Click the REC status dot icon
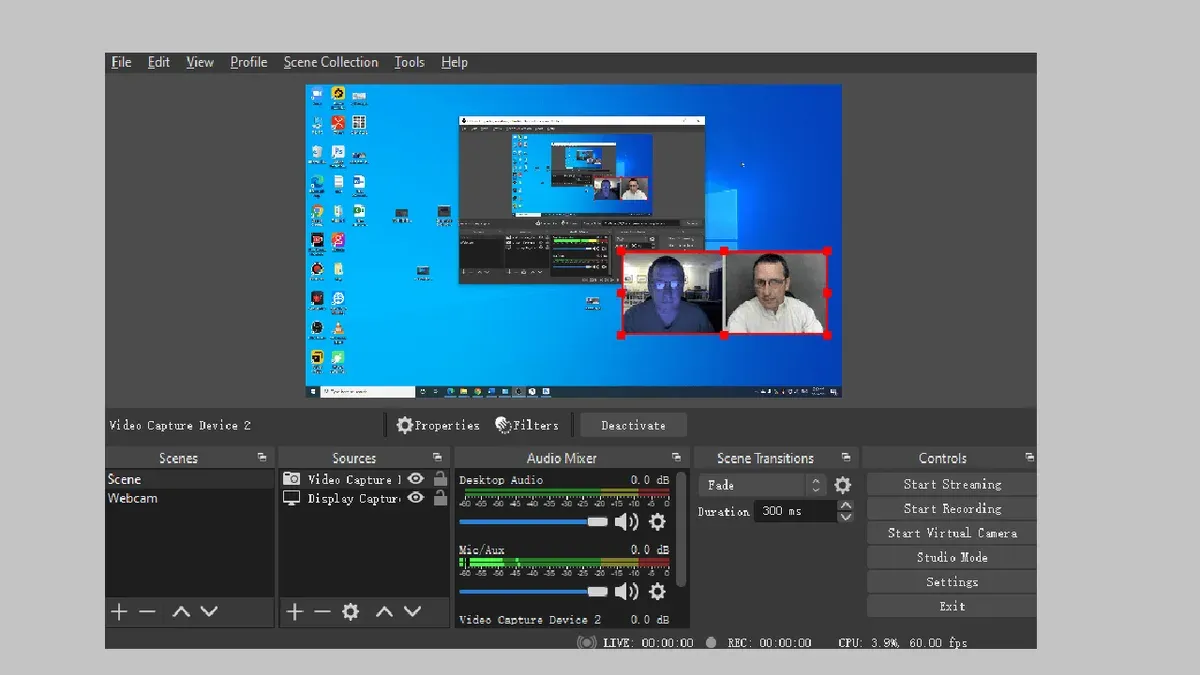This screenshot has height=675, width=1200. (711, 642)
